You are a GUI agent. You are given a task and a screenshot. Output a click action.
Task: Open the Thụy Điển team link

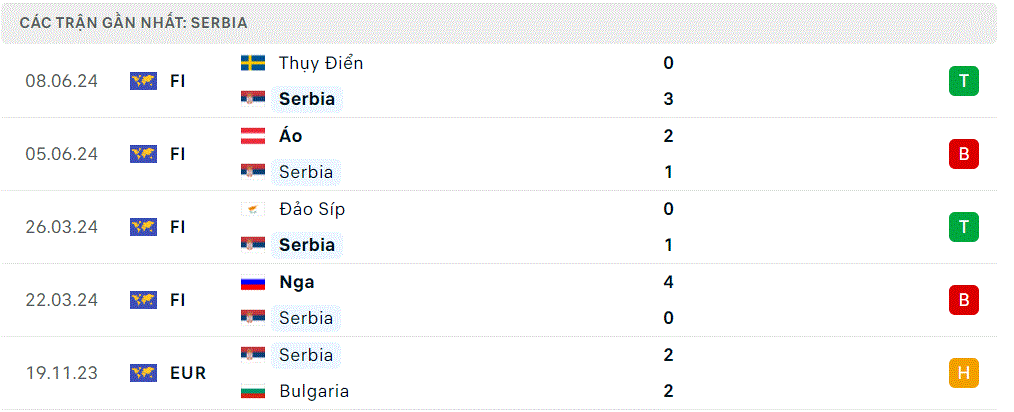321,63
